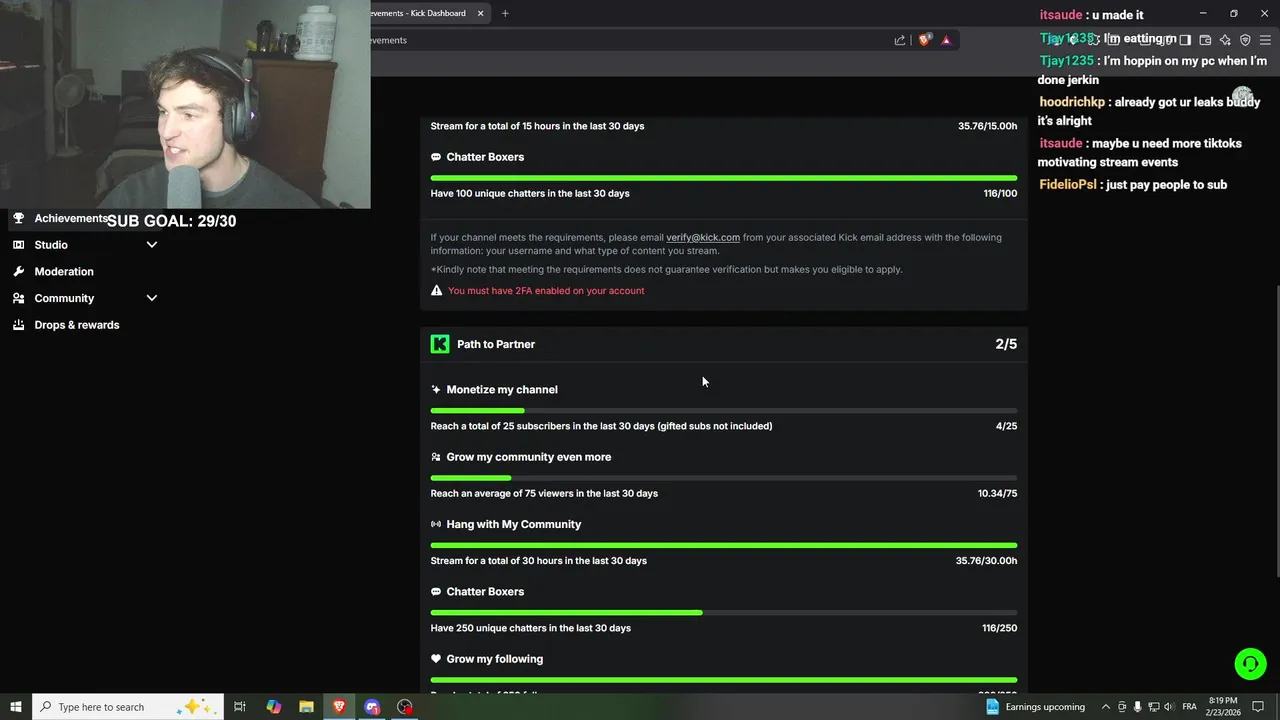Click hoodrichkp's chat message
The height and width of the screenshot is (720, 1280).
click(x=1150, y=111)
